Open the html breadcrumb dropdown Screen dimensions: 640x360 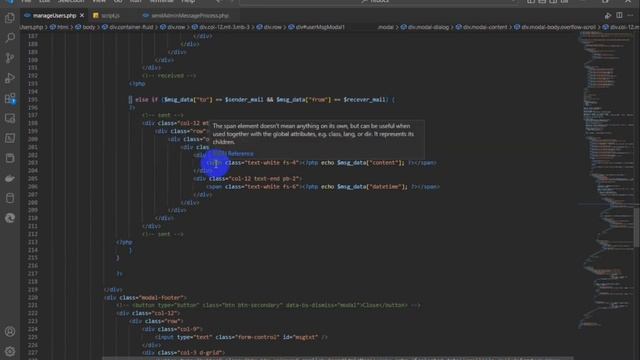[62, 27]
